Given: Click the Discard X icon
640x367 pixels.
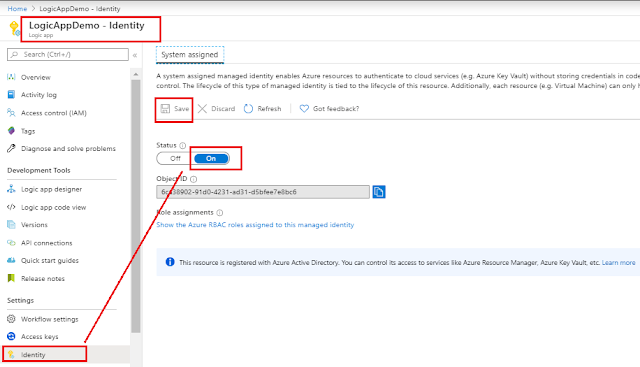Looking at the screenshot, I should tap(202, 109).
